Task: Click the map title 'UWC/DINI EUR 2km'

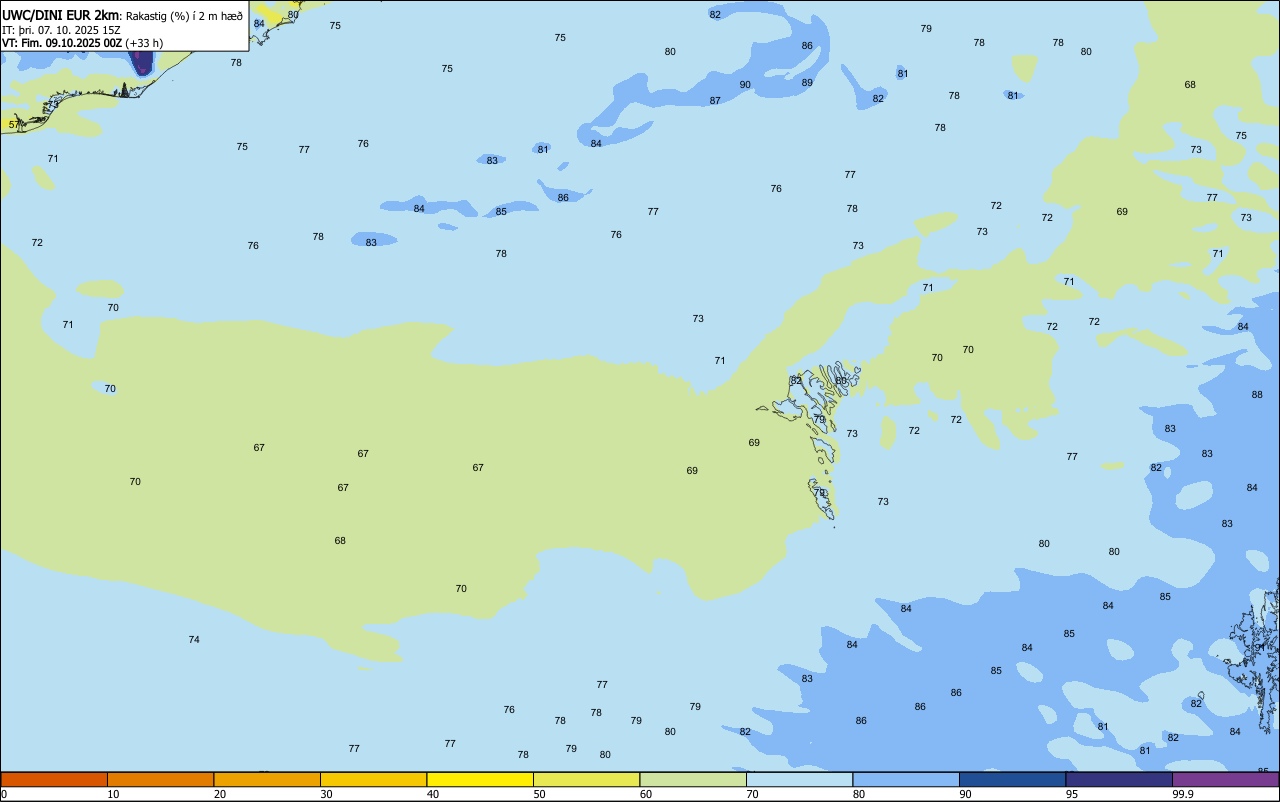Action: (61, 15)
